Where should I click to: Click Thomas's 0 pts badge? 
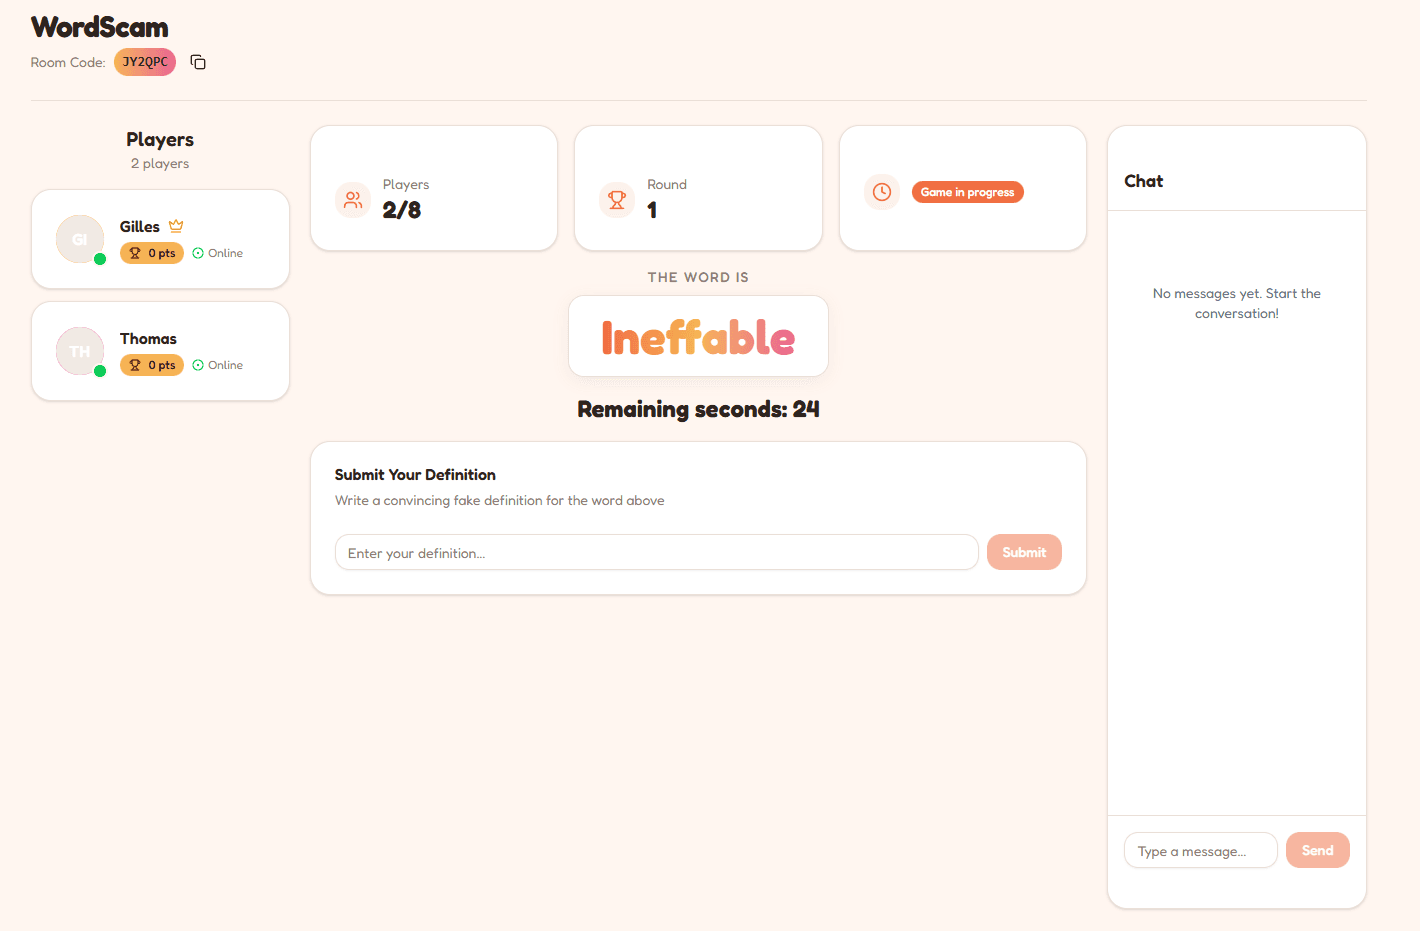click(152, 365)
